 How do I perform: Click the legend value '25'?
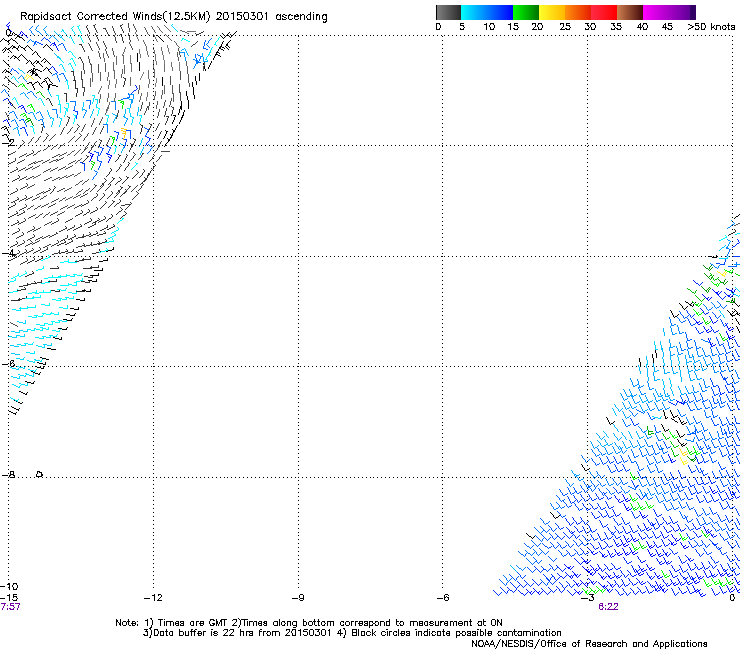click(x=565, y=27)
